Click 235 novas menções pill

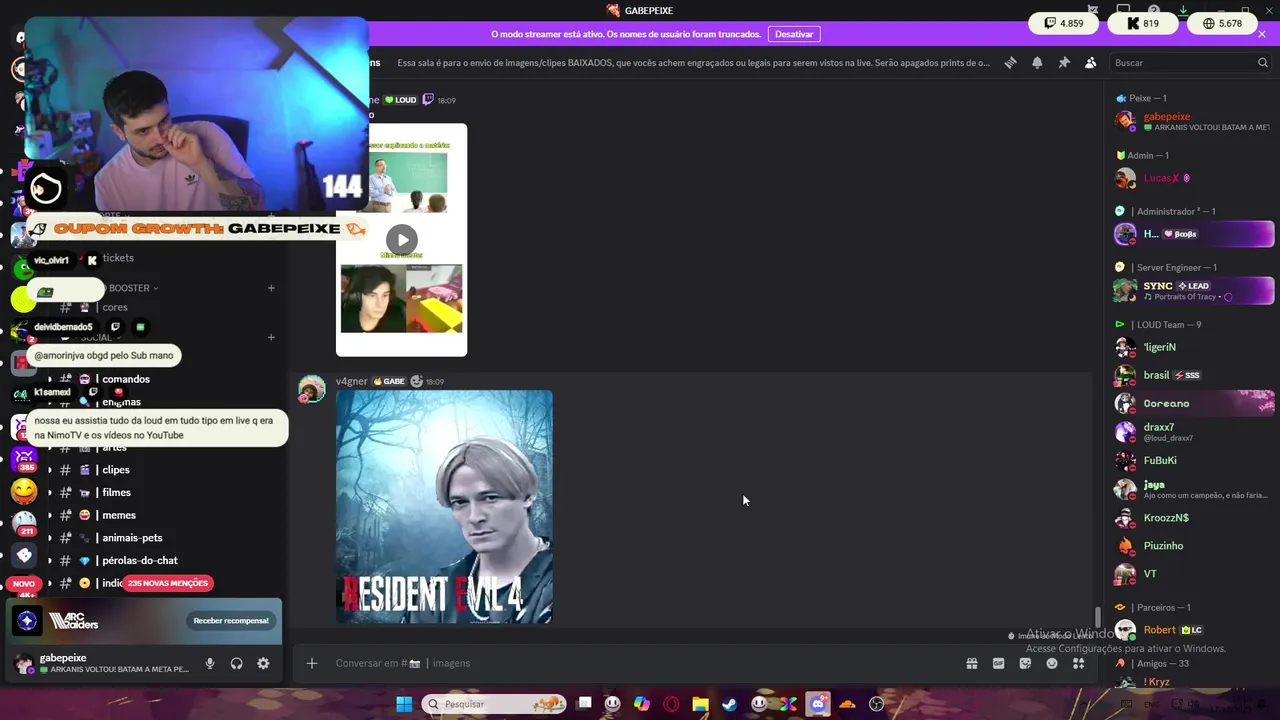tap(168, 583)
